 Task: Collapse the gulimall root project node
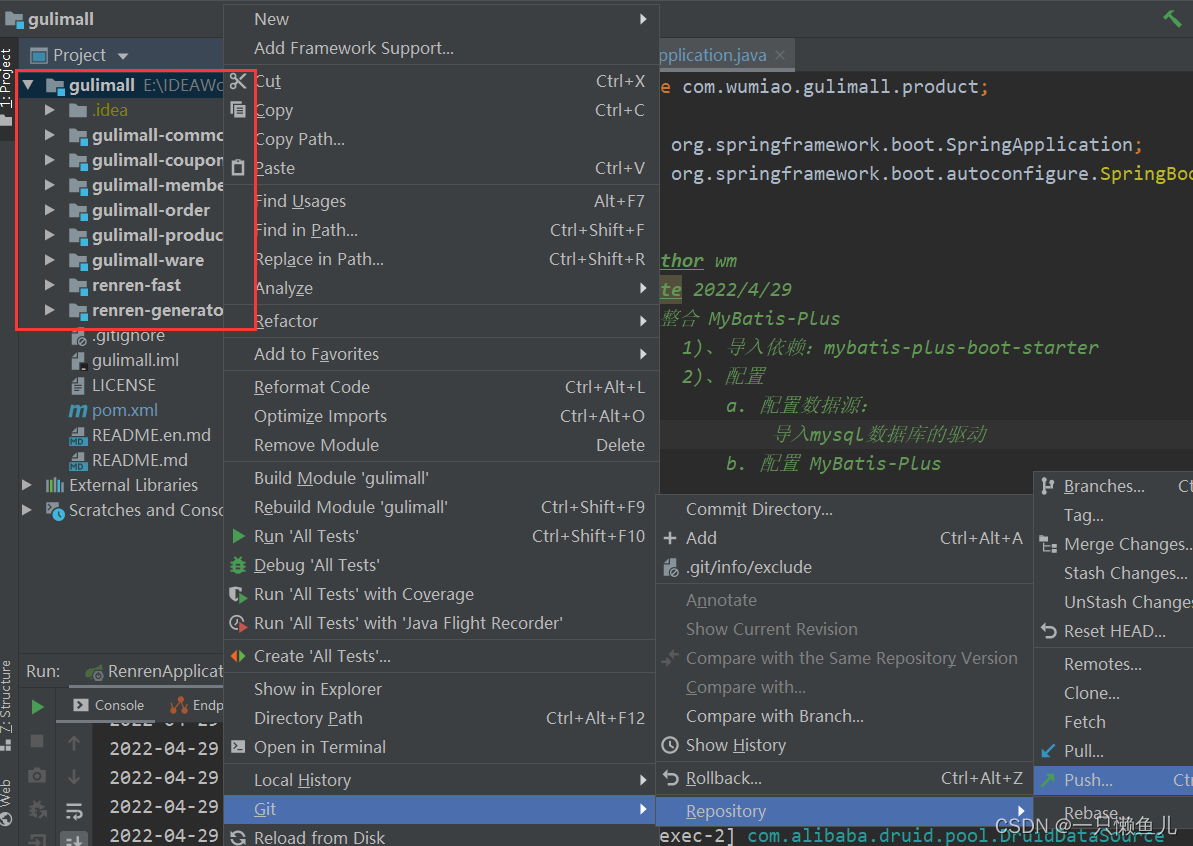tap(28, 84)
